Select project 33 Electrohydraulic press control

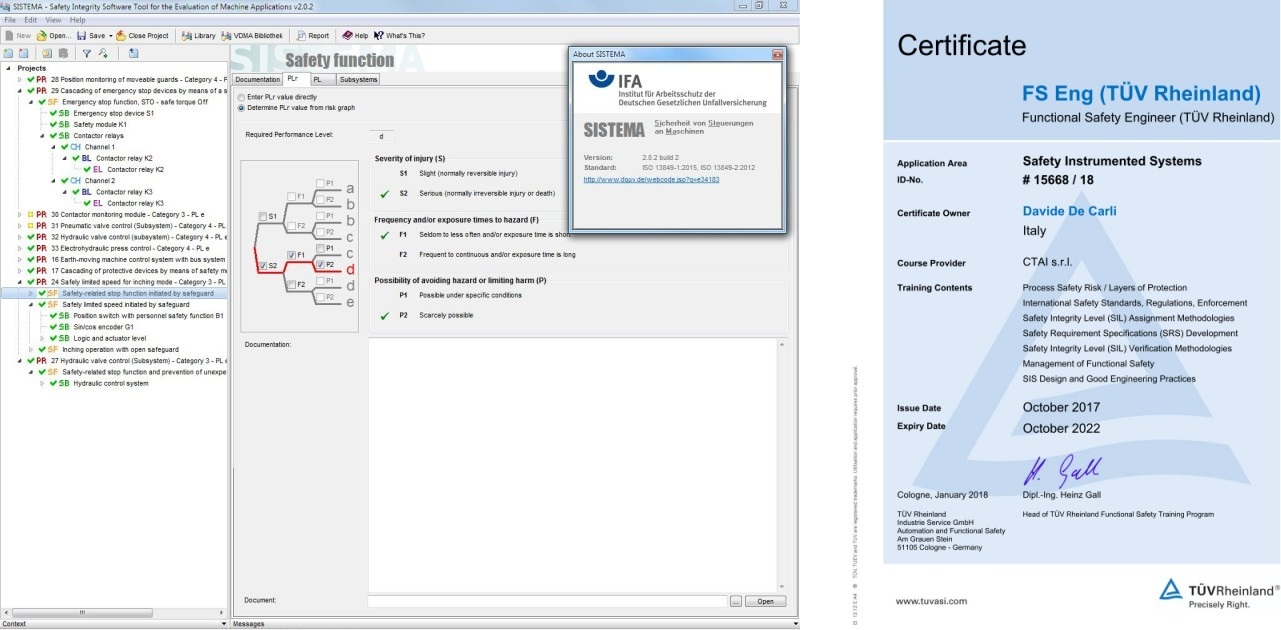click(129, 248)
